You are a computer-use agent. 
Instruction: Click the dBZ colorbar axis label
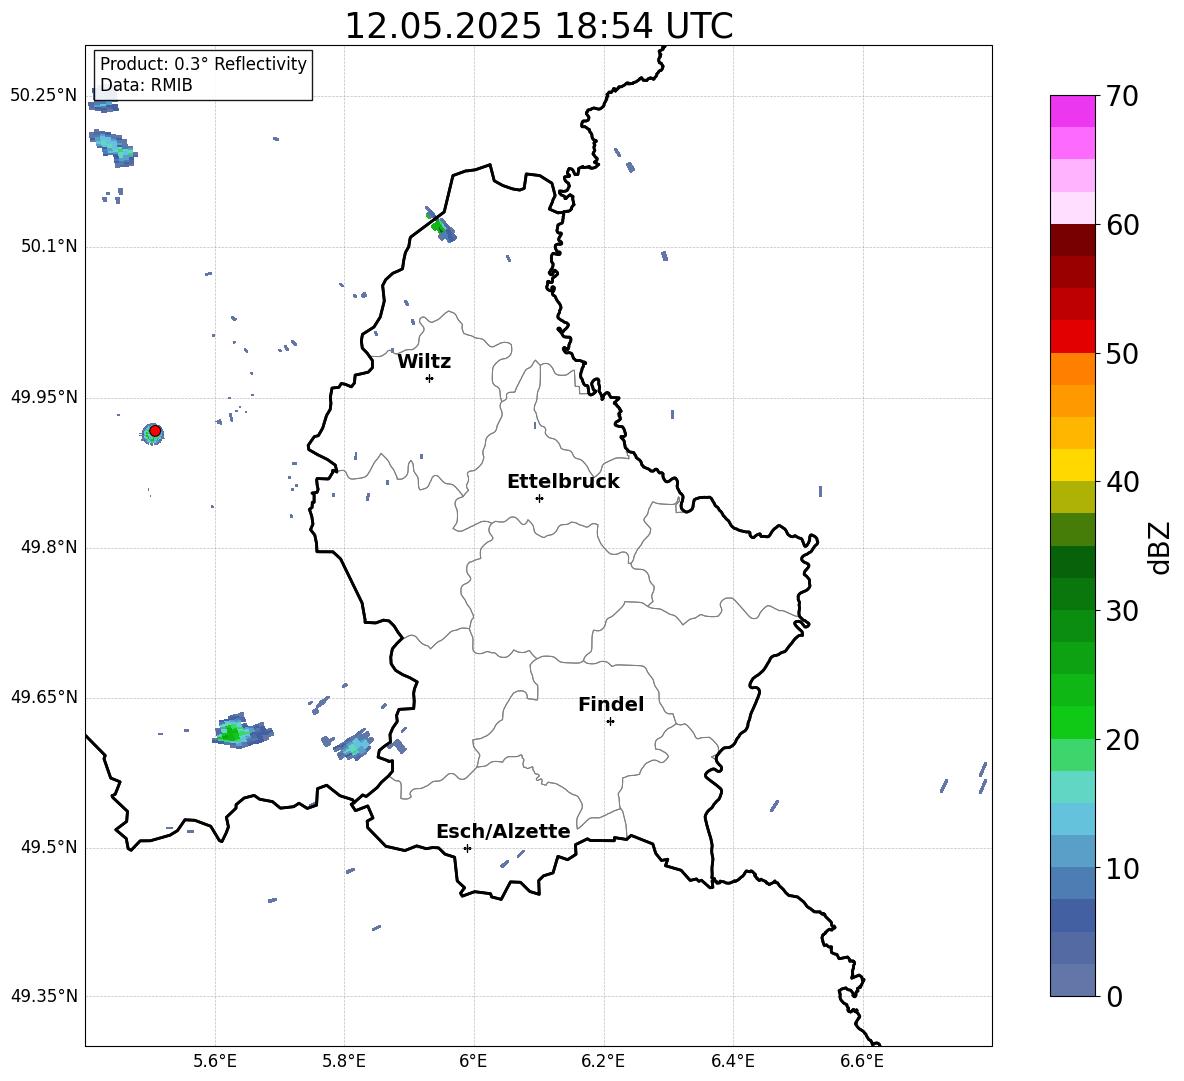click(x=1159, y=547)
